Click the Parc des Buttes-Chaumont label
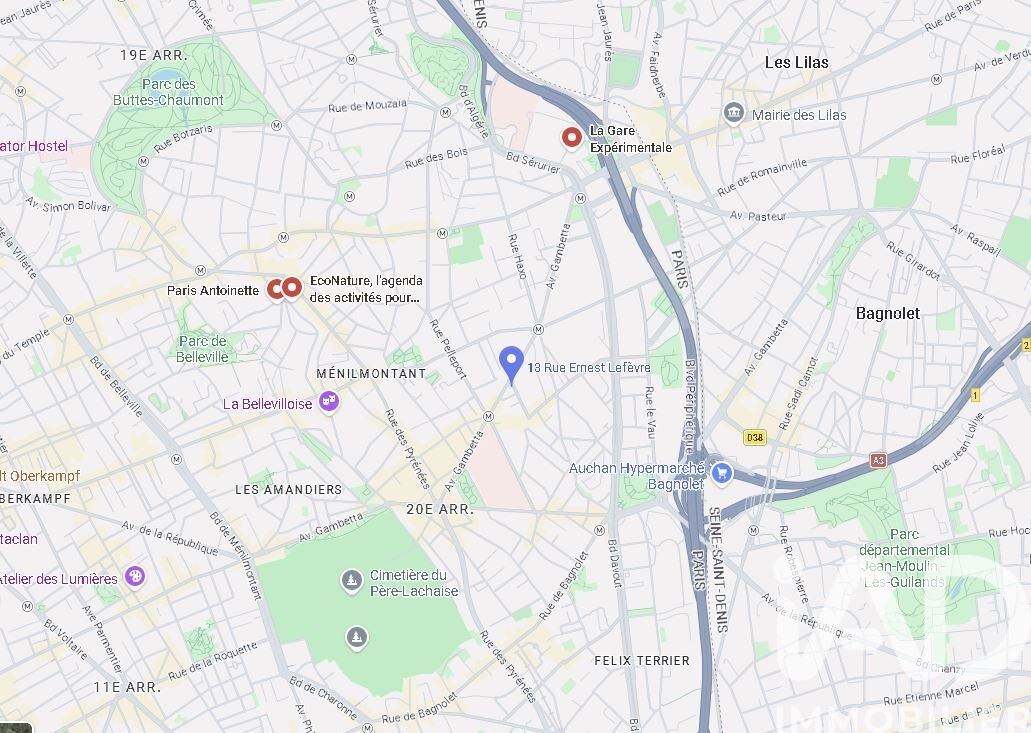Image resolution: width=1031 pixels, height=733 pixels. click(168, 92)
